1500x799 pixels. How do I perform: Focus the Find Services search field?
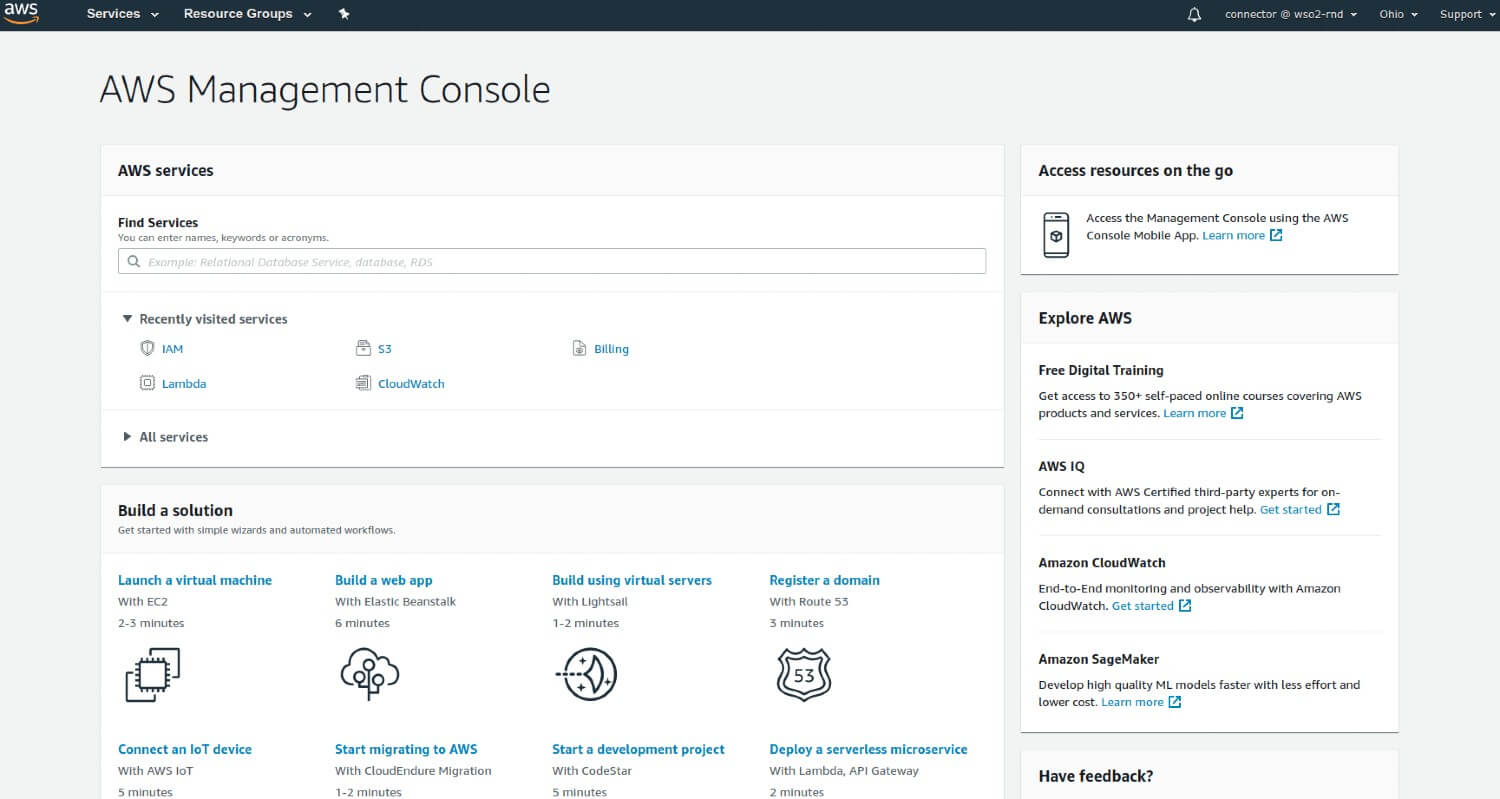point(552,261)
